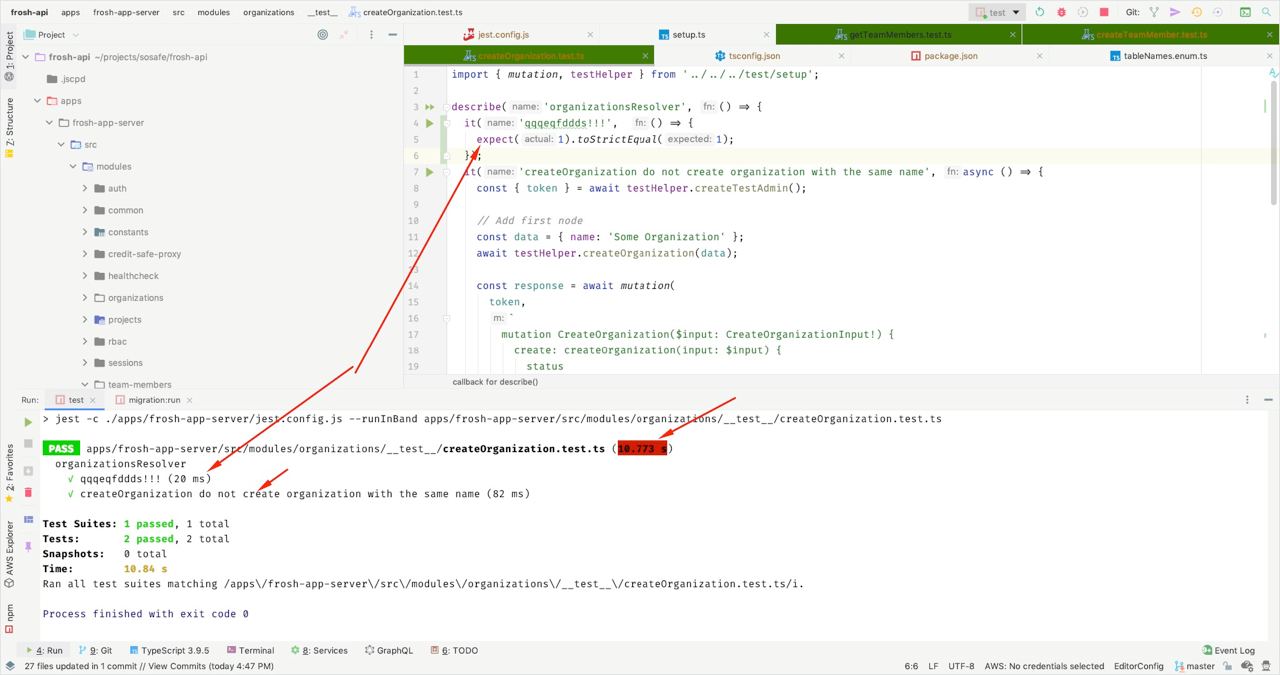Viewport: 1280px width, 675px height.
Task: Fold the mutation template on line 16
Action: (x=446, y=318)
